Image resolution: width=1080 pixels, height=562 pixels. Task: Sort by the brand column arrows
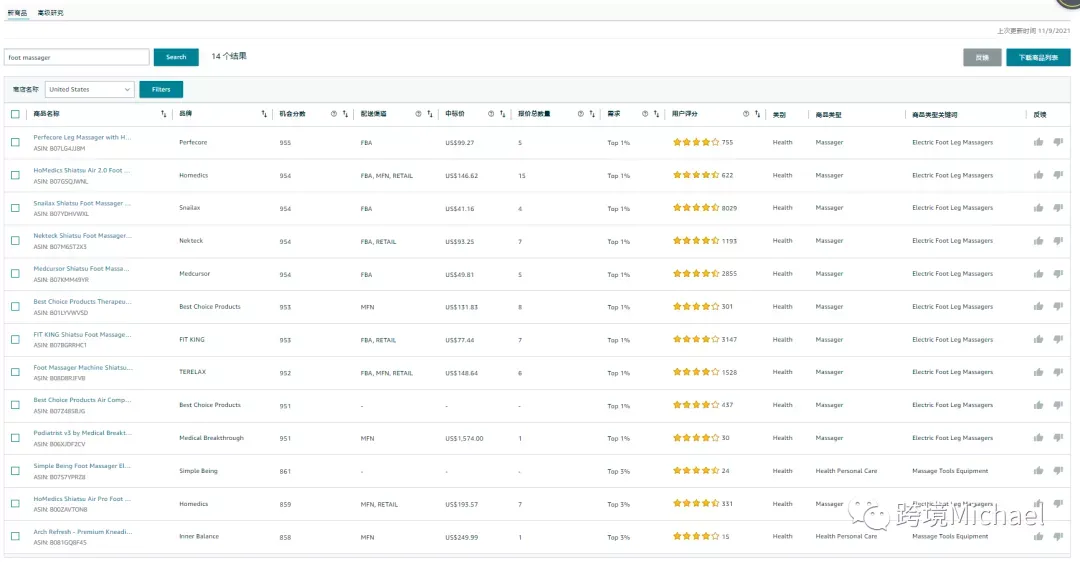tap(264, 114)
